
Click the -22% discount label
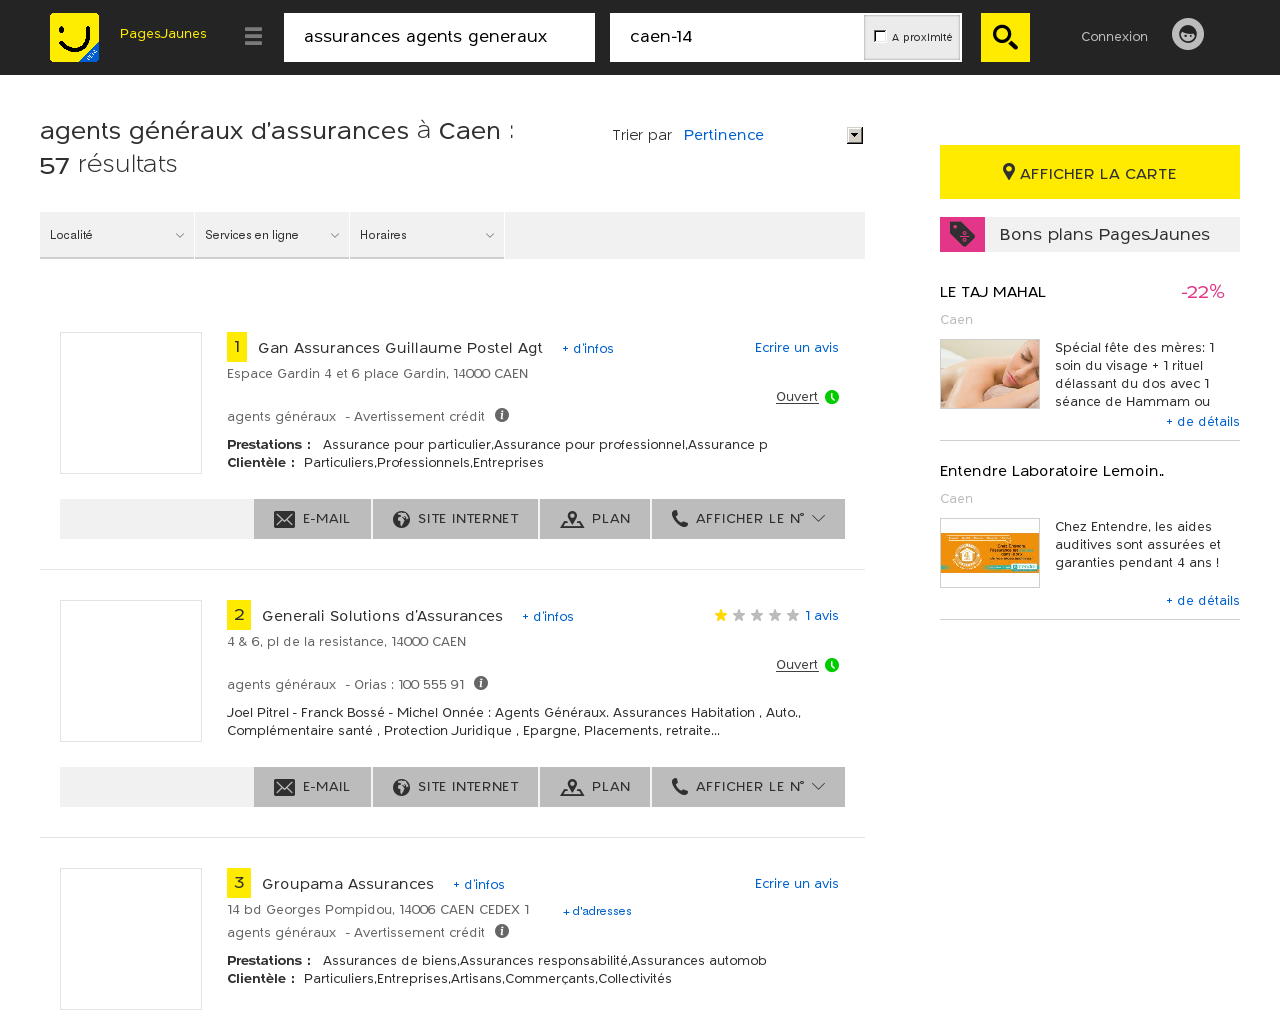click(x=1203, y=292)
